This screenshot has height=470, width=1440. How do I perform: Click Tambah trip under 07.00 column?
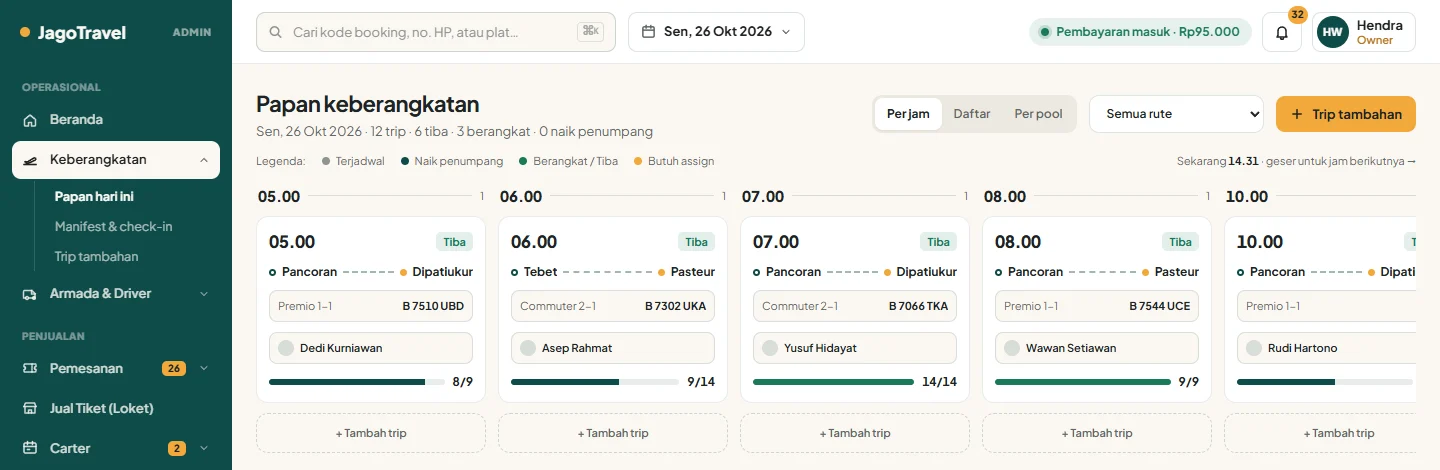pos(855,433)
